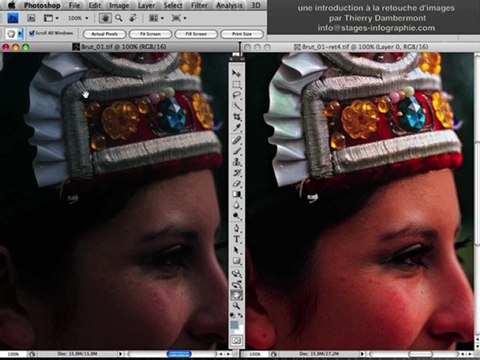Select the Pen tool
This screenshot has width=480, height=360.
coord(236,228)
